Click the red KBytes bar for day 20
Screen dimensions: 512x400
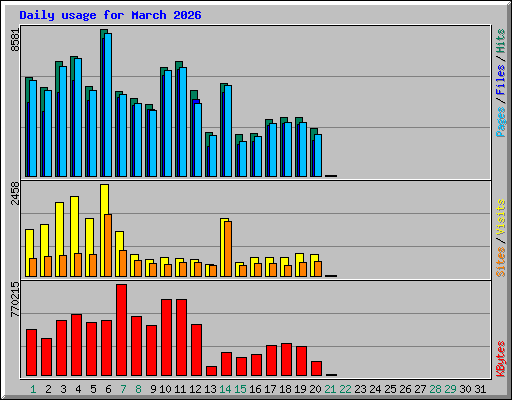[316, 368]
